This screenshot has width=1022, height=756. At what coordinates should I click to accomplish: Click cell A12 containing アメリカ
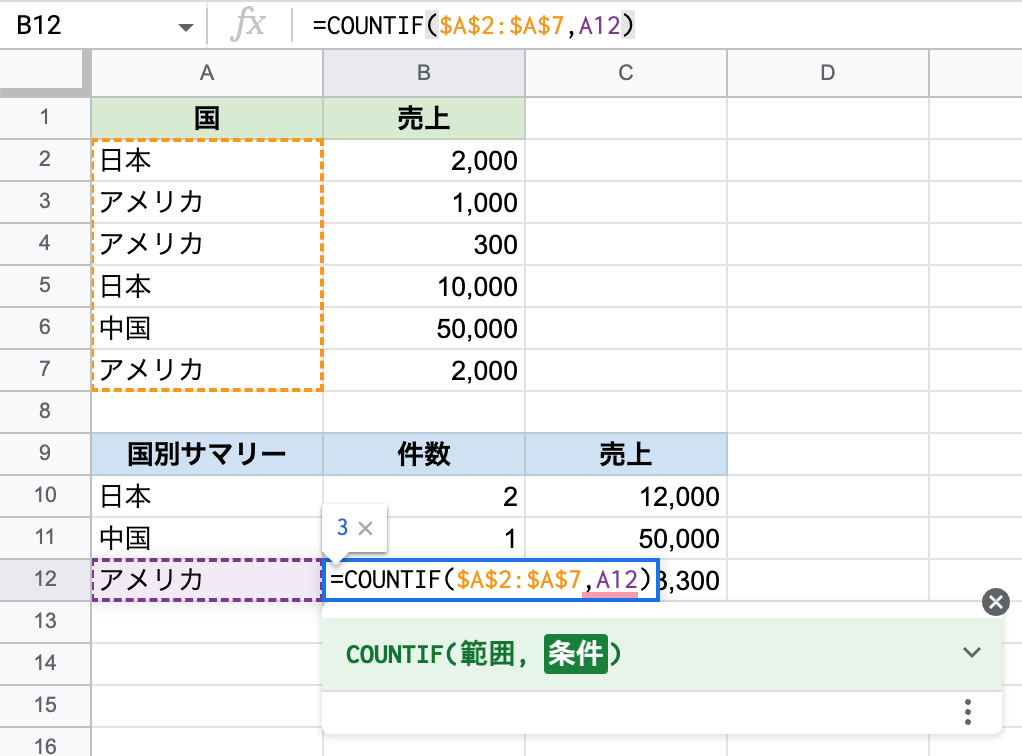[x=207, y=580]
